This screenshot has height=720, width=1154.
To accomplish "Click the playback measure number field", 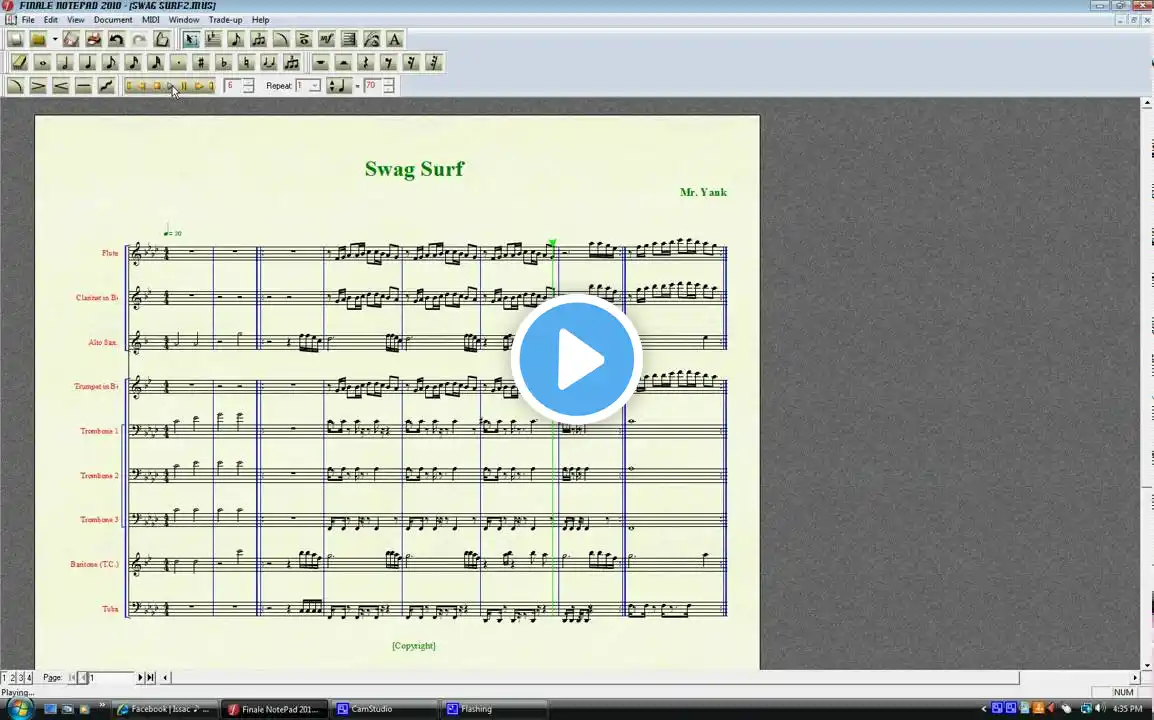I will [x=233, y=86].
